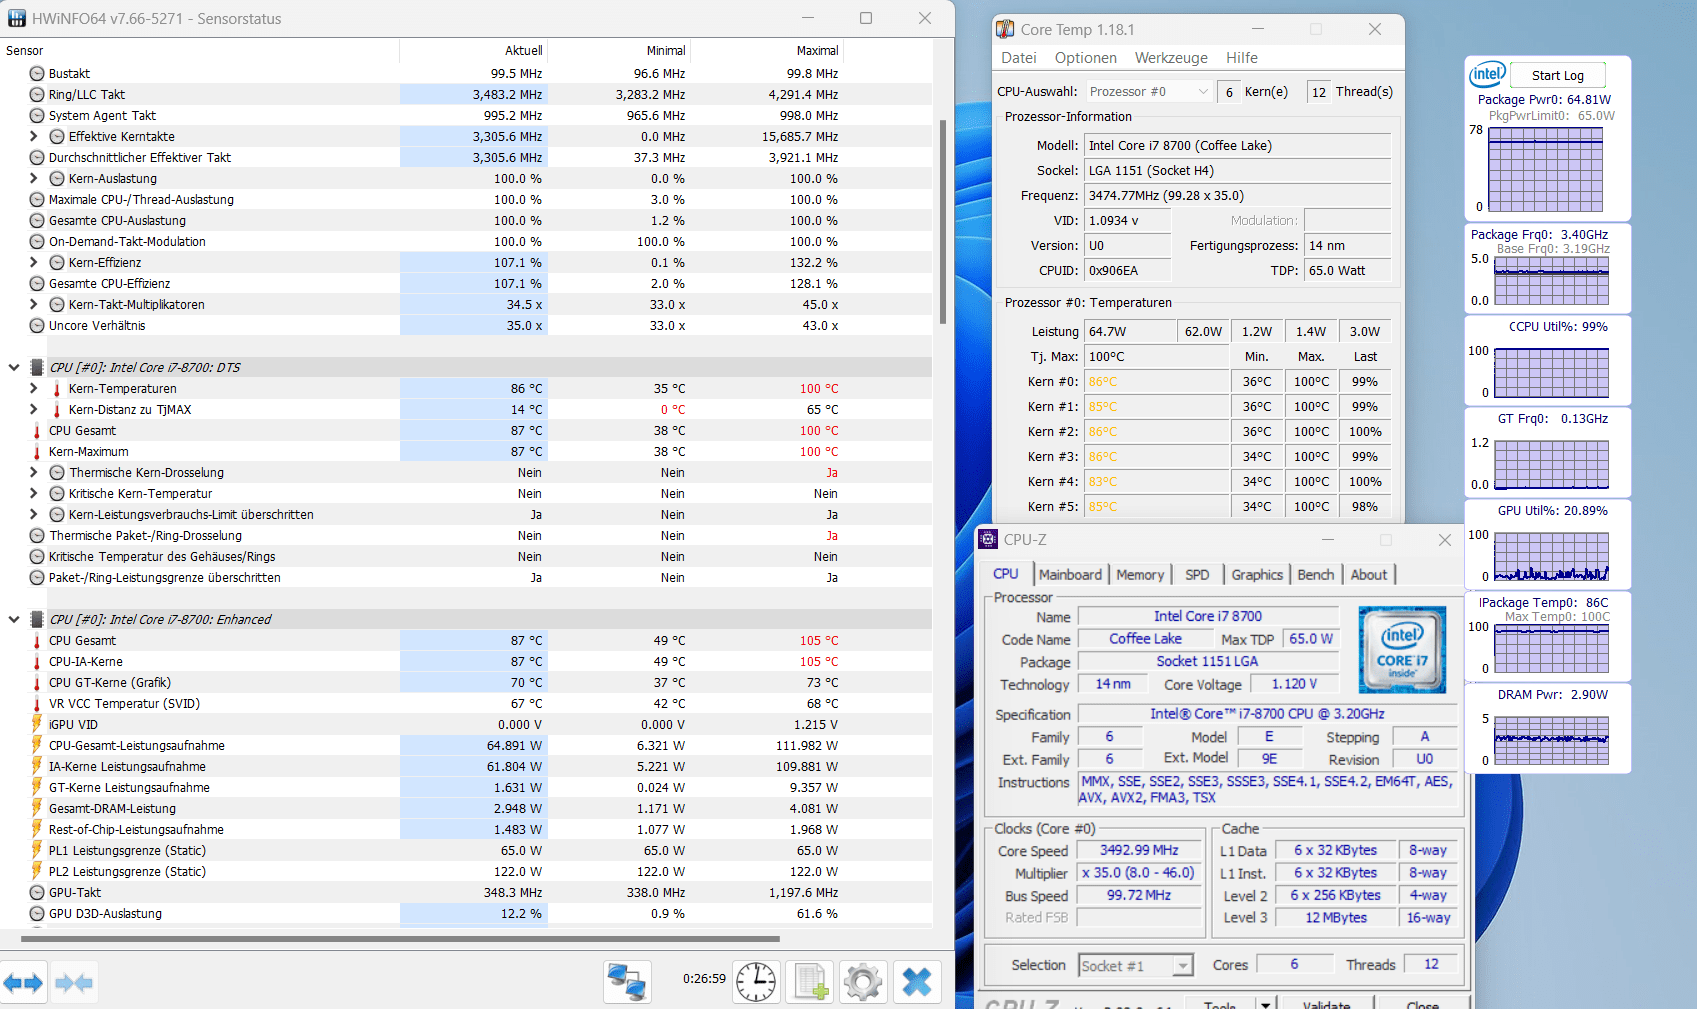This screenshot has height=1009, width=1697.
Task: Collapse the CPU i7-8700 Enhanced group
Action: pos(14,619)
